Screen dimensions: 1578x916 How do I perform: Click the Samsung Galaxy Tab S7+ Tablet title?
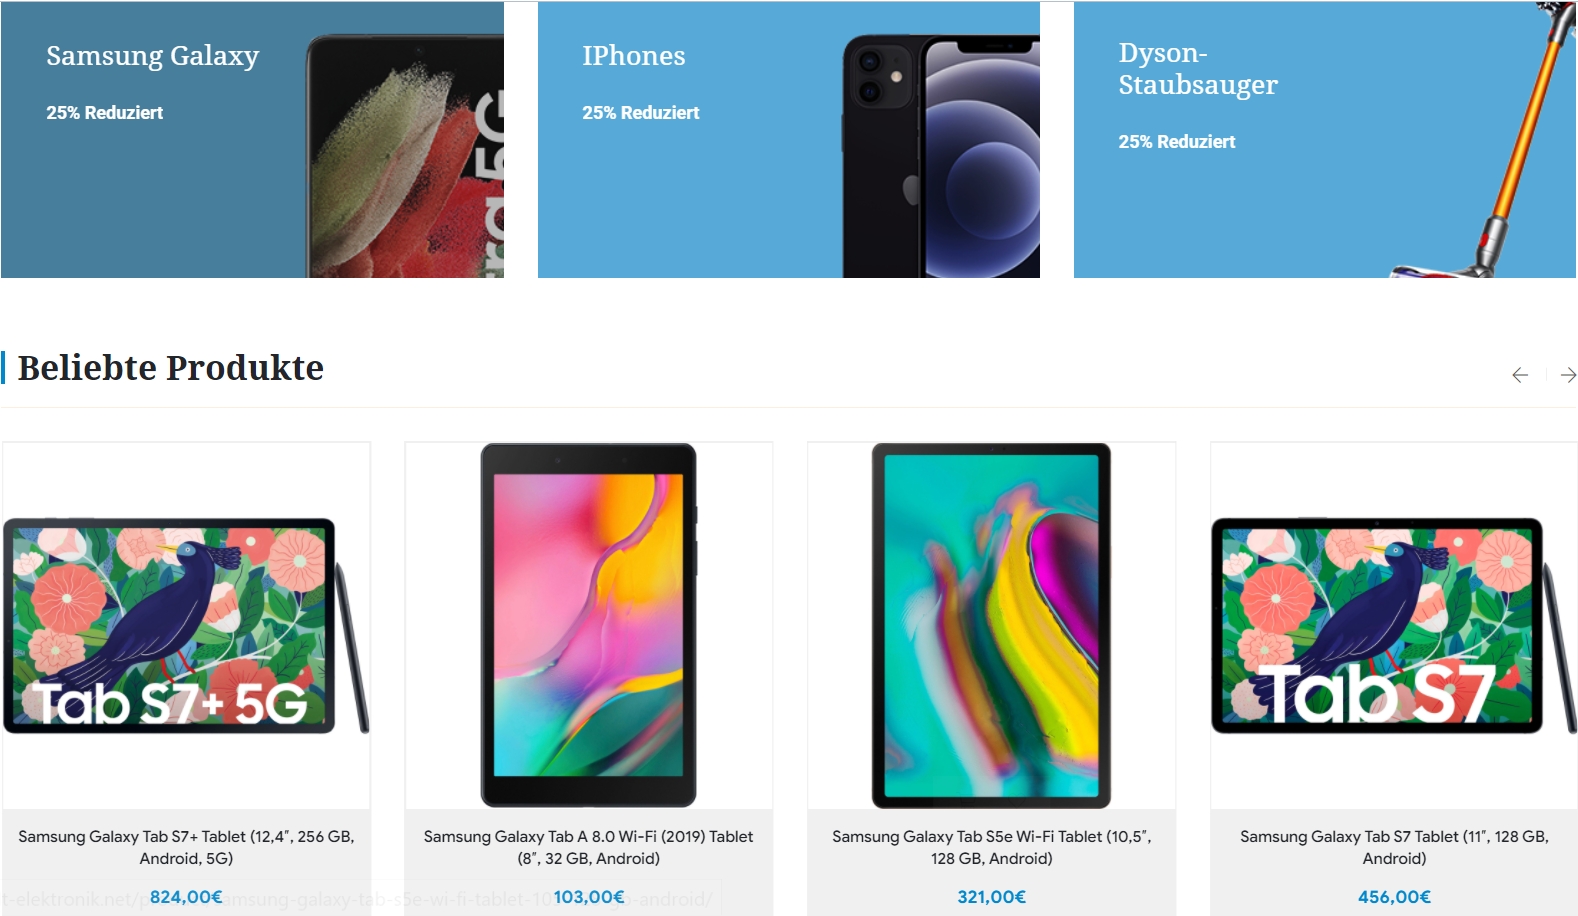click(x=186, y=847)
